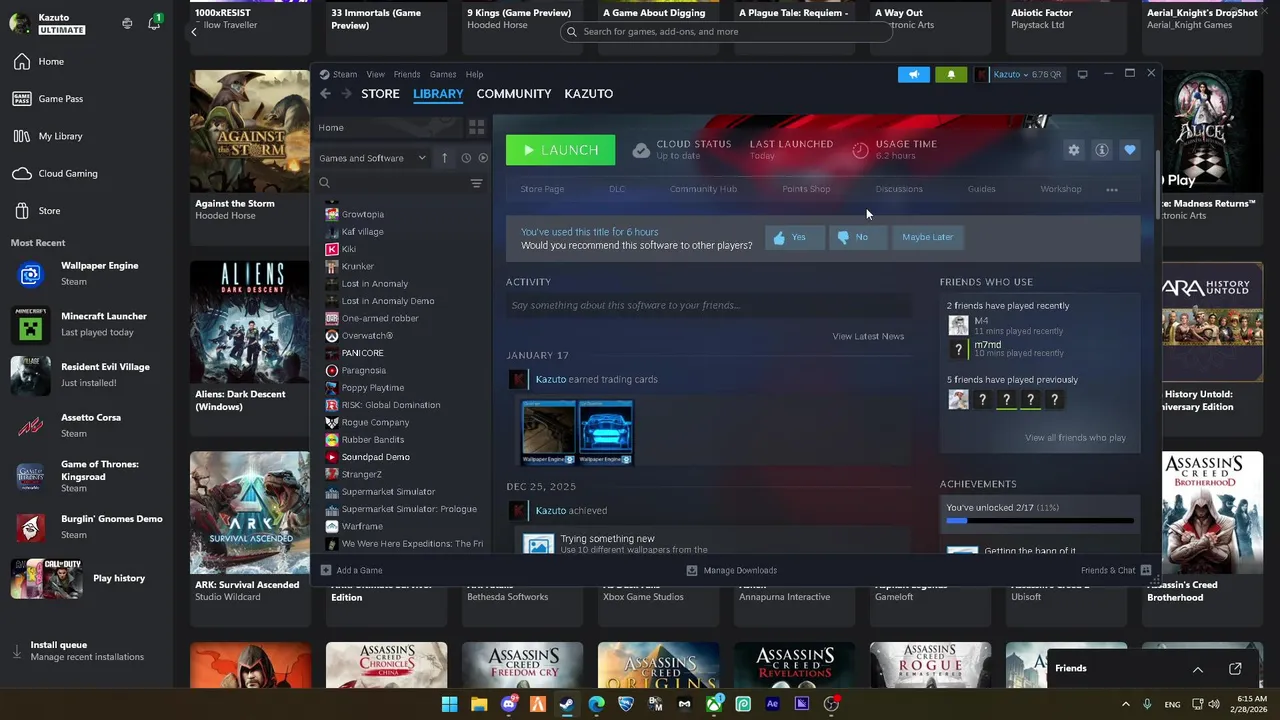
Task: Expand the Games and Software filter dropdown
Action: [x=372, y=158]
